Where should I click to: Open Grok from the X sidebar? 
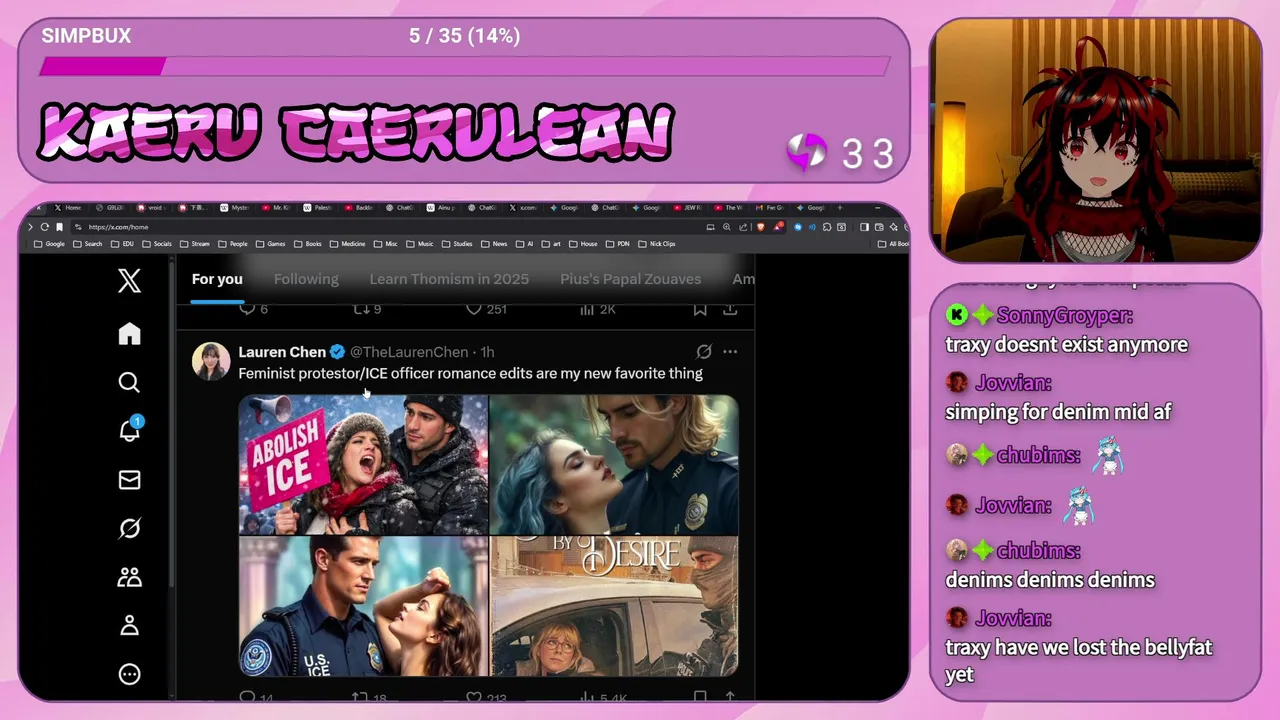tap(129, 528)
